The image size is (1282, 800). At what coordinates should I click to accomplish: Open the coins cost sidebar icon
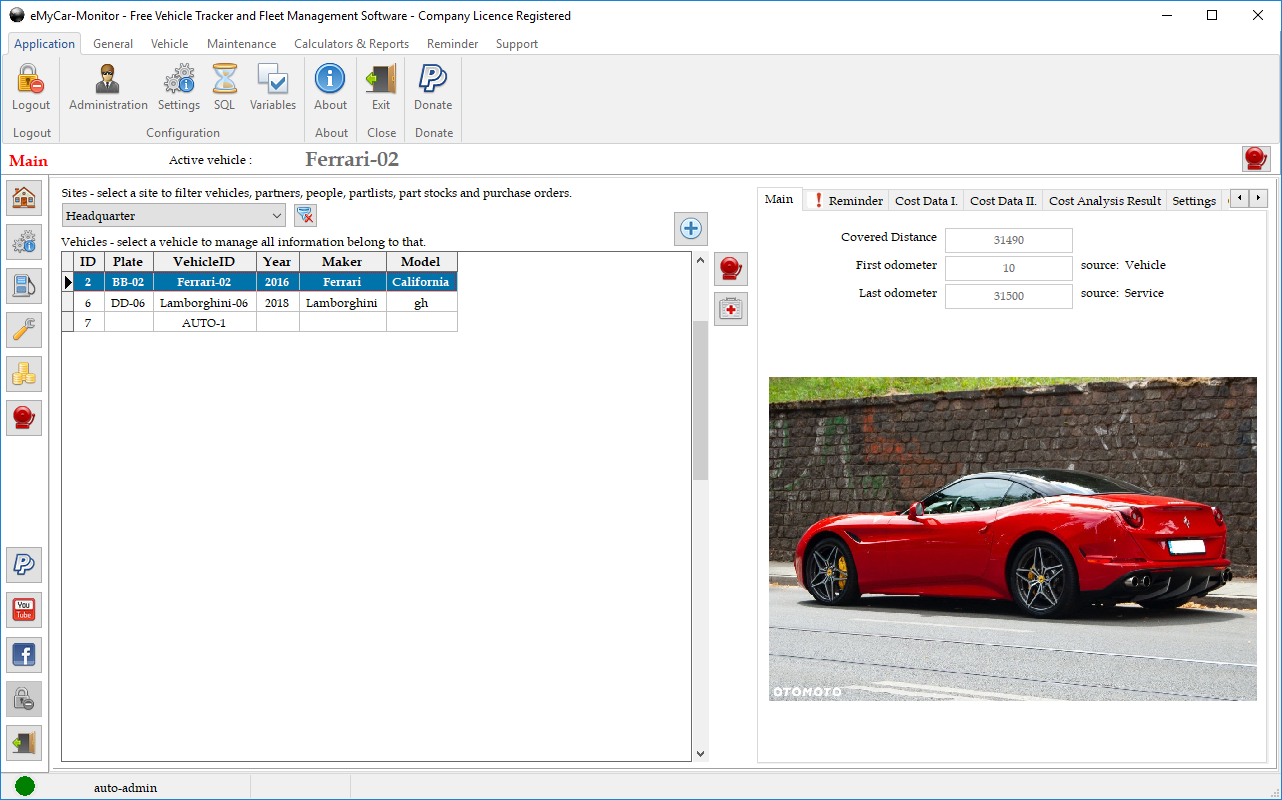point(25,374)
